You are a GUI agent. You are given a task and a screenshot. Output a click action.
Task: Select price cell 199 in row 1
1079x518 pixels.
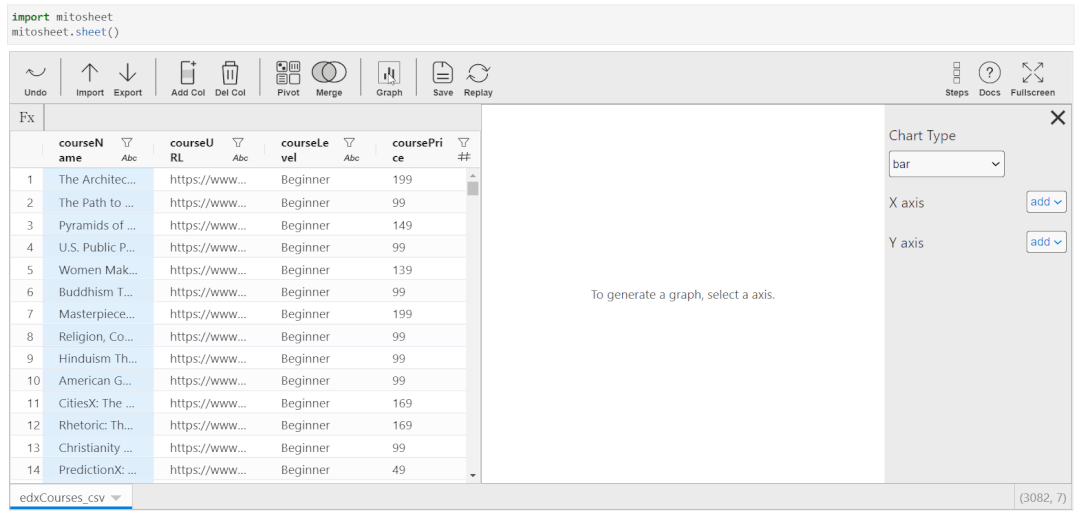pos(421,180)
